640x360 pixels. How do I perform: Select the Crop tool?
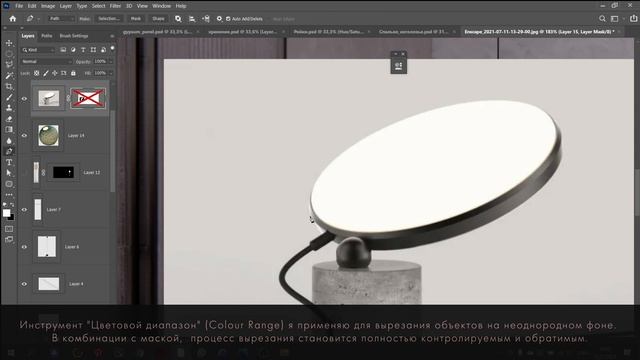9,87
